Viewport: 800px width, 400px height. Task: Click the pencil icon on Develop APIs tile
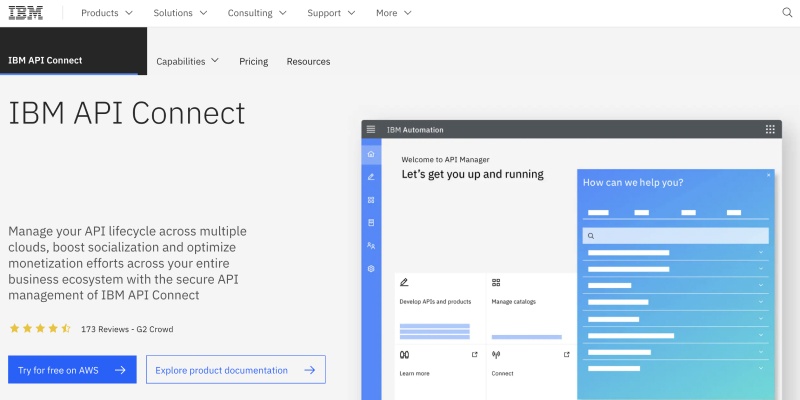(x=404, y=282)
